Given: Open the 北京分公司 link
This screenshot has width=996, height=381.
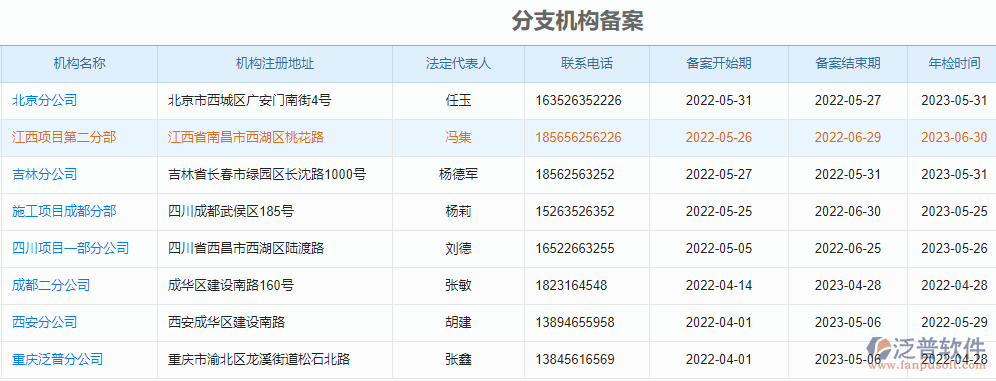Looking at the screenshot, I should click(44, 100).
